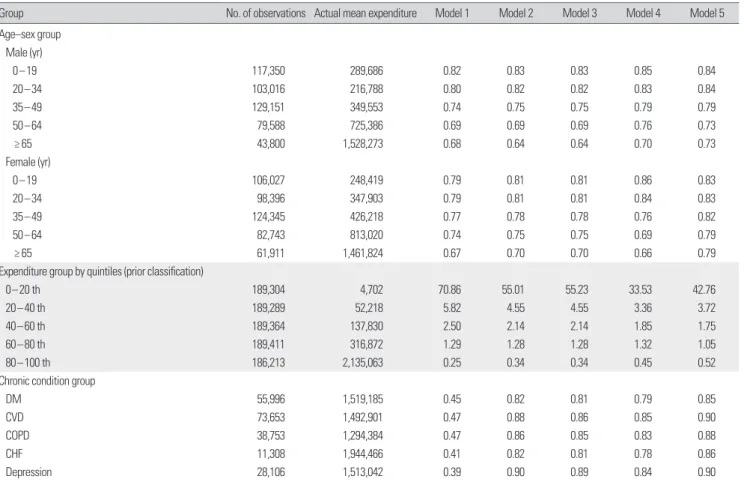The image size is (744, 482).
Task: Select the expenditure value 347,903
Action: coord(366,199)
